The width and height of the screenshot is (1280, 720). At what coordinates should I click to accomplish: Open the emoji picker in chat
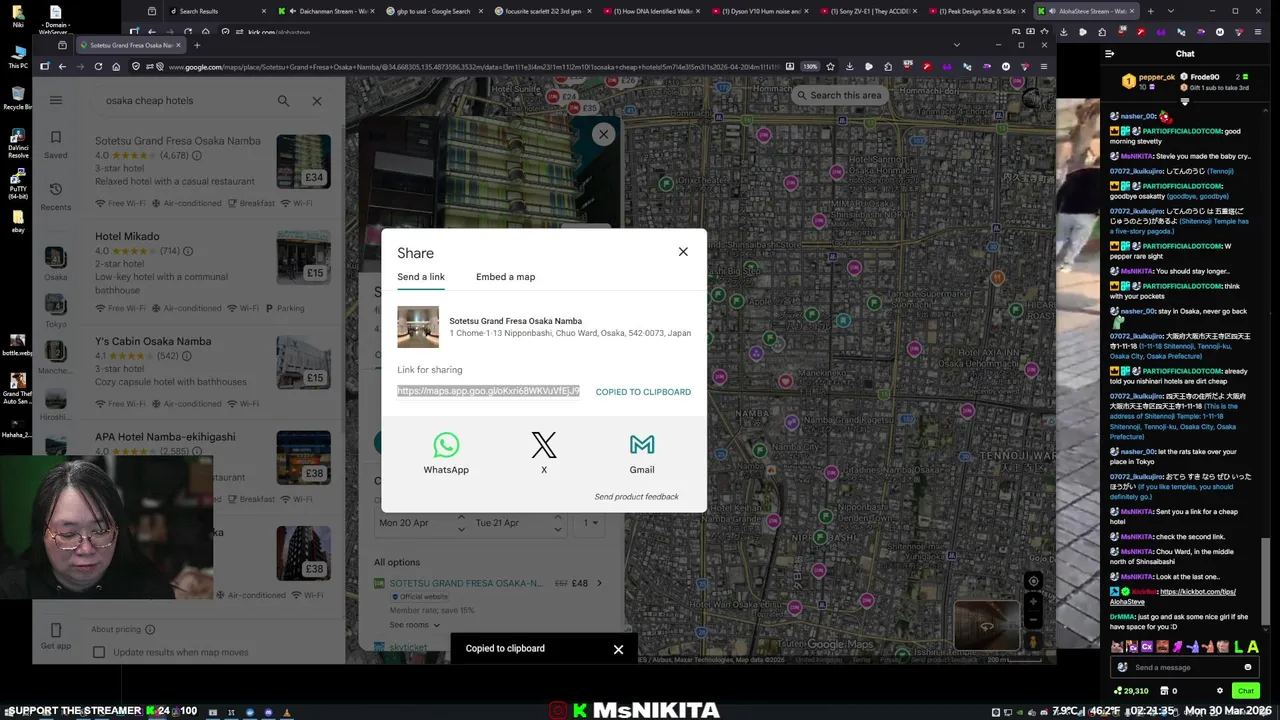[x=1248, y=667]
